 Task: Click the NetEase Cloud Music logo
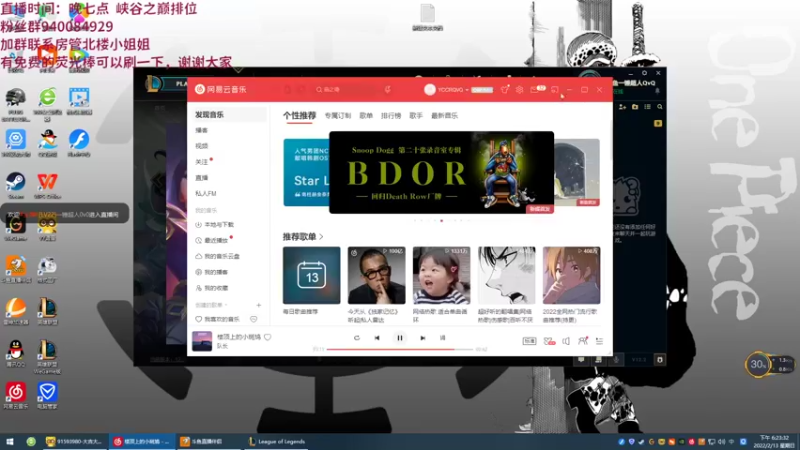tap(220, 89)
